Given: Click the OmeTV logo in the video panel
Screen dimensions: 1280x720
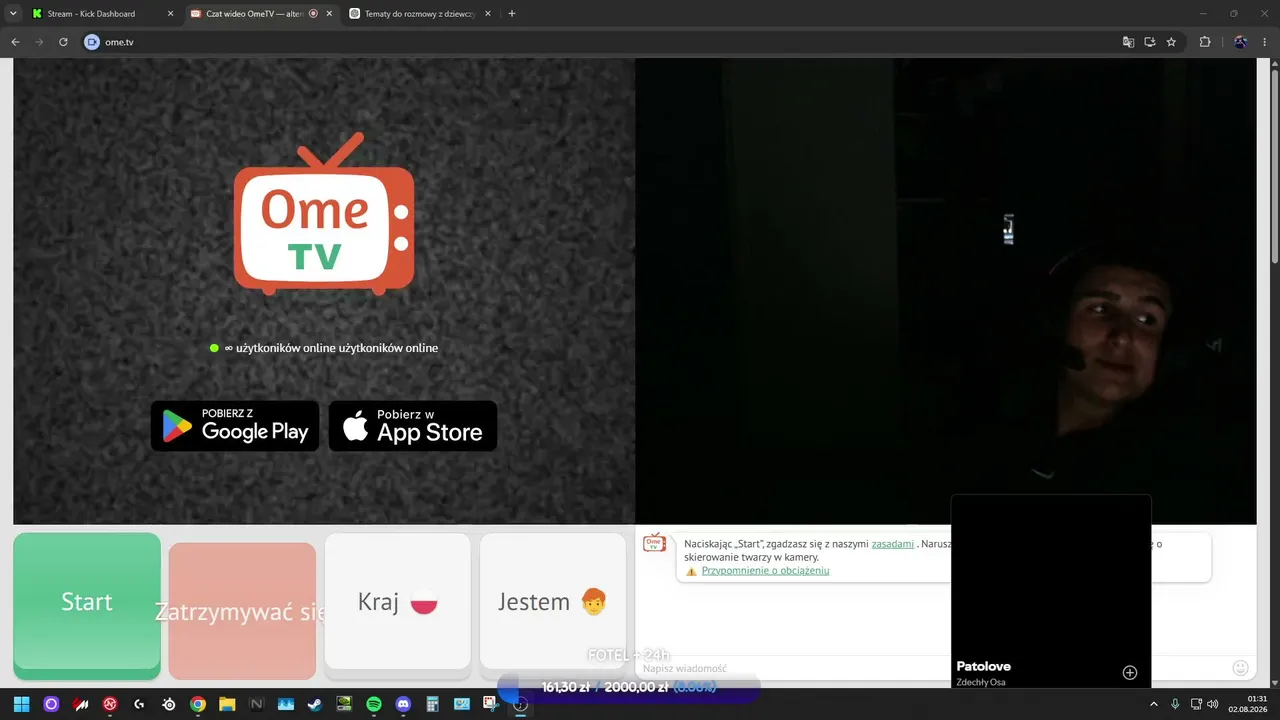Looking at the screenshot, I should (x=324, y=214).
